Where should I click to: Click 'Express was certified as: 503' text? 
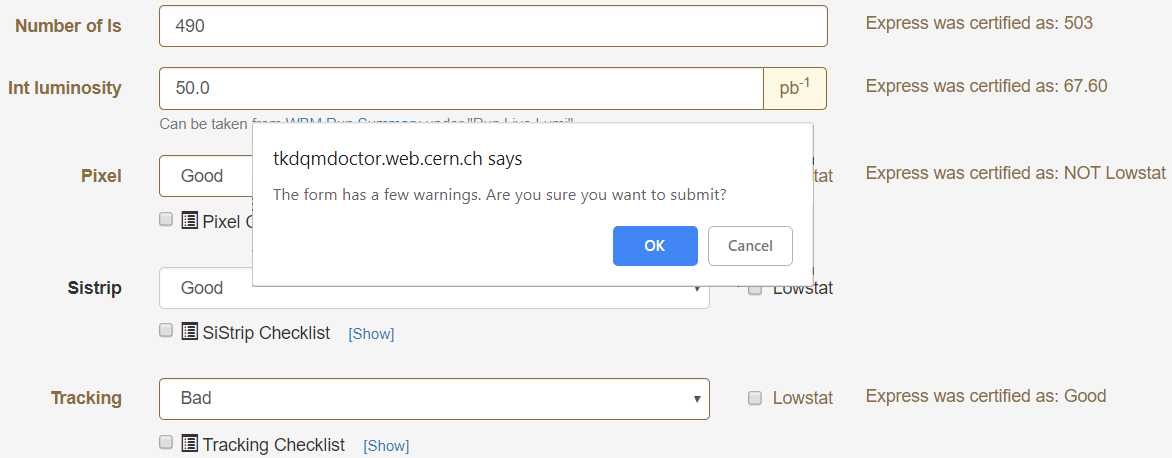pyautogui.click(x=979, y=23)
